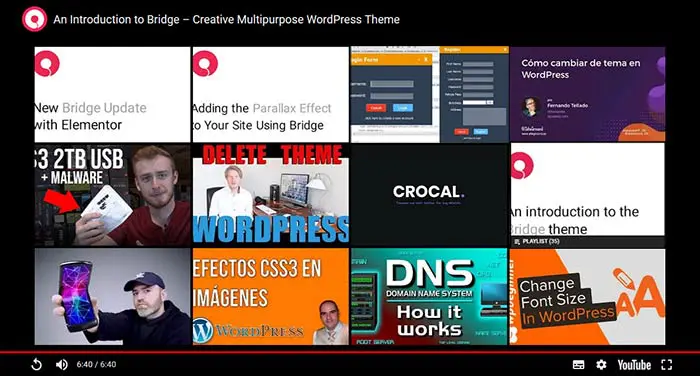
Task: Open the login form tutorial thumbnail
Action: 429,94
